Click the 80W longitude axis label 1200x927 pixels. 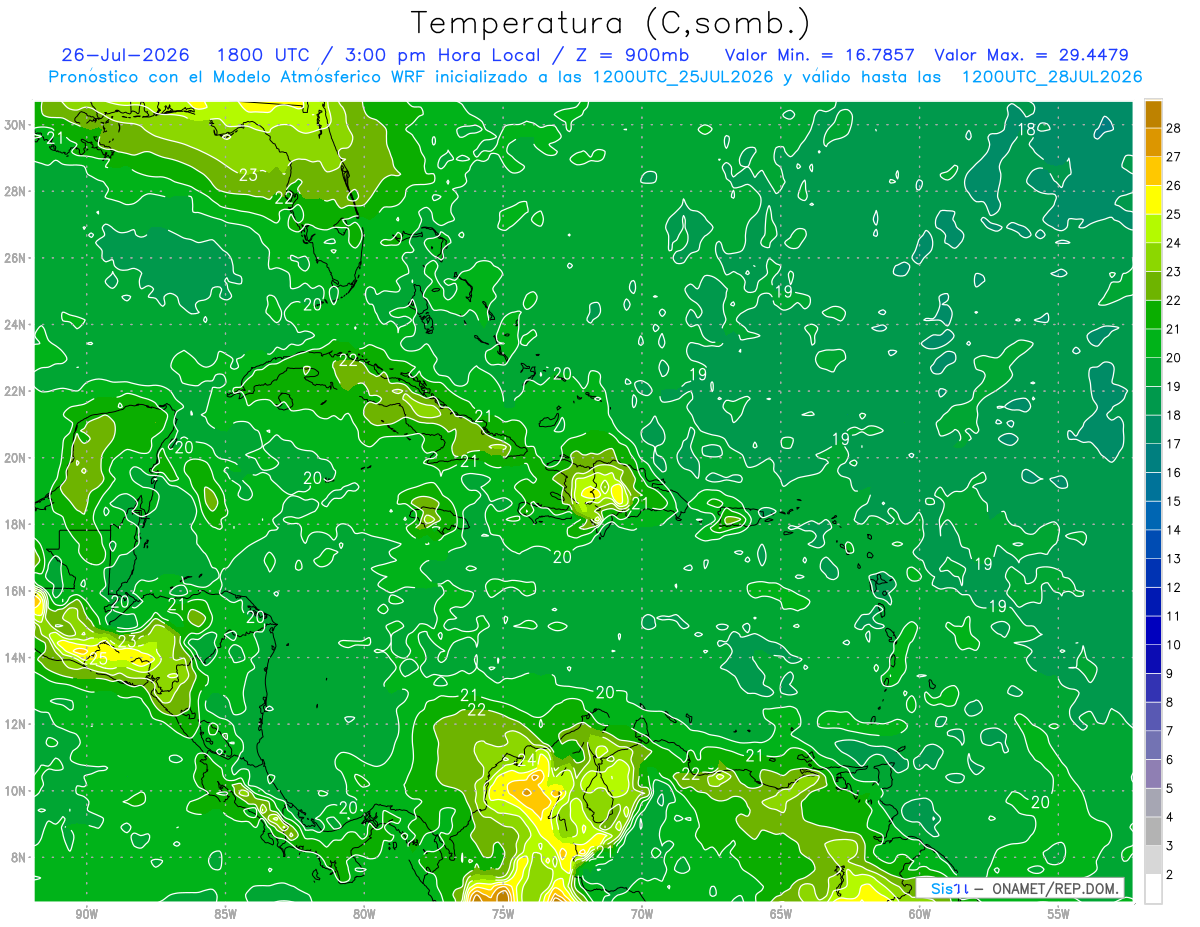point(364,914)
